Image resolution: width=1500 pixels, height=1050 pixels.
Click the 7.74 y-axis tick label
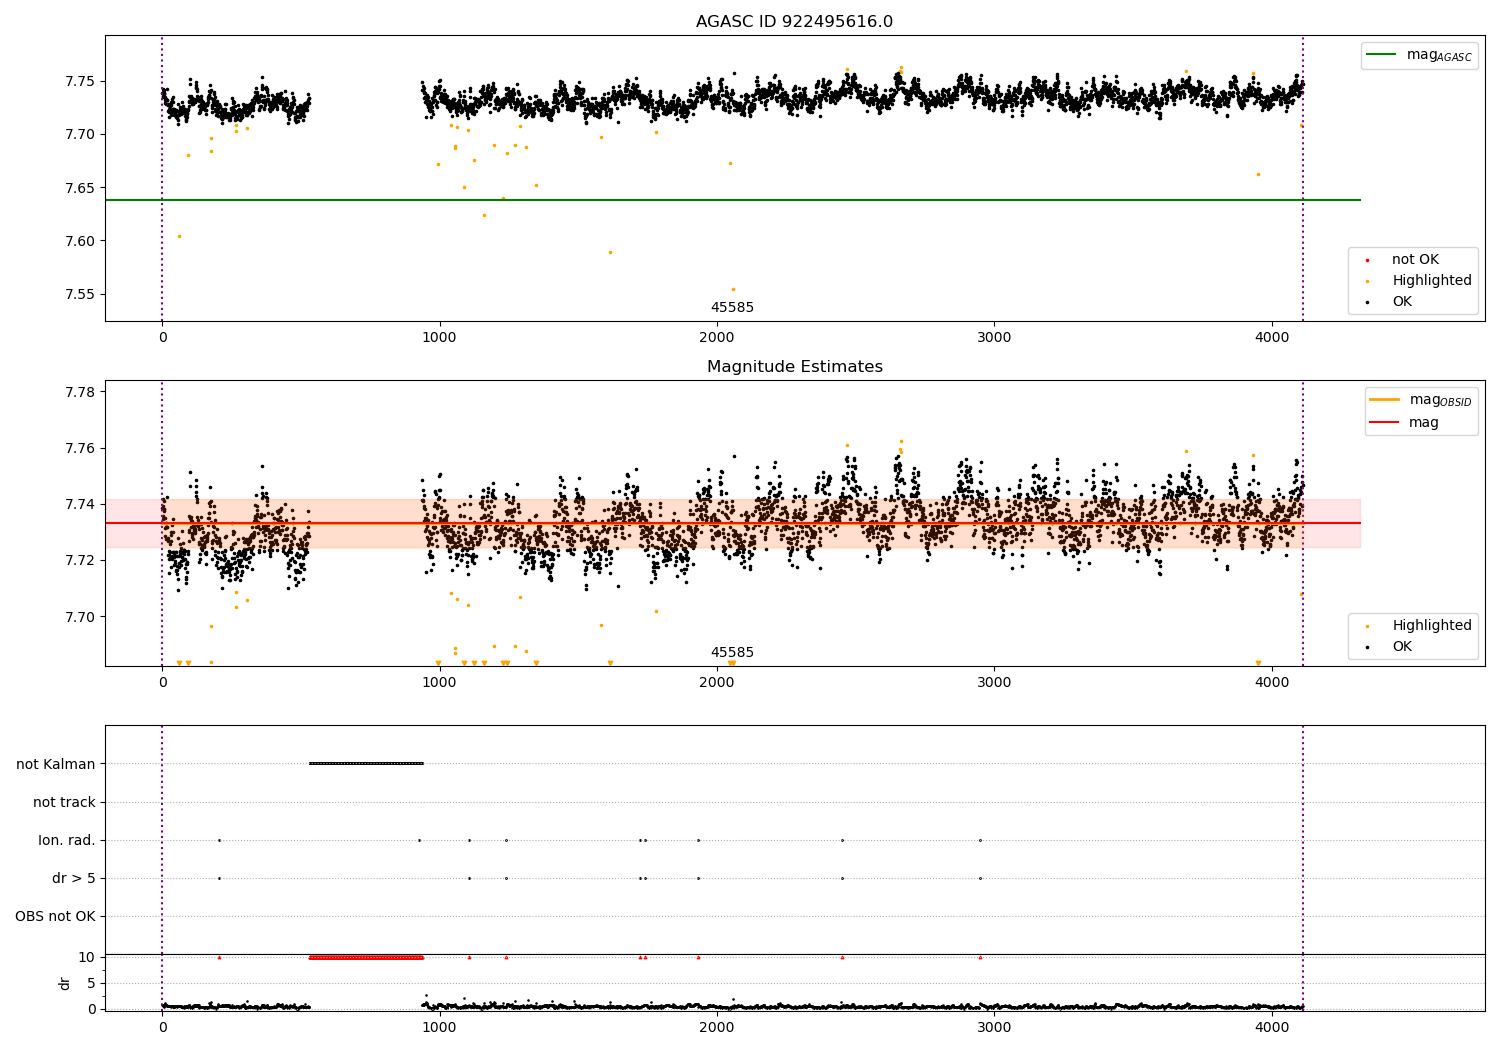[x=80, y=504]
